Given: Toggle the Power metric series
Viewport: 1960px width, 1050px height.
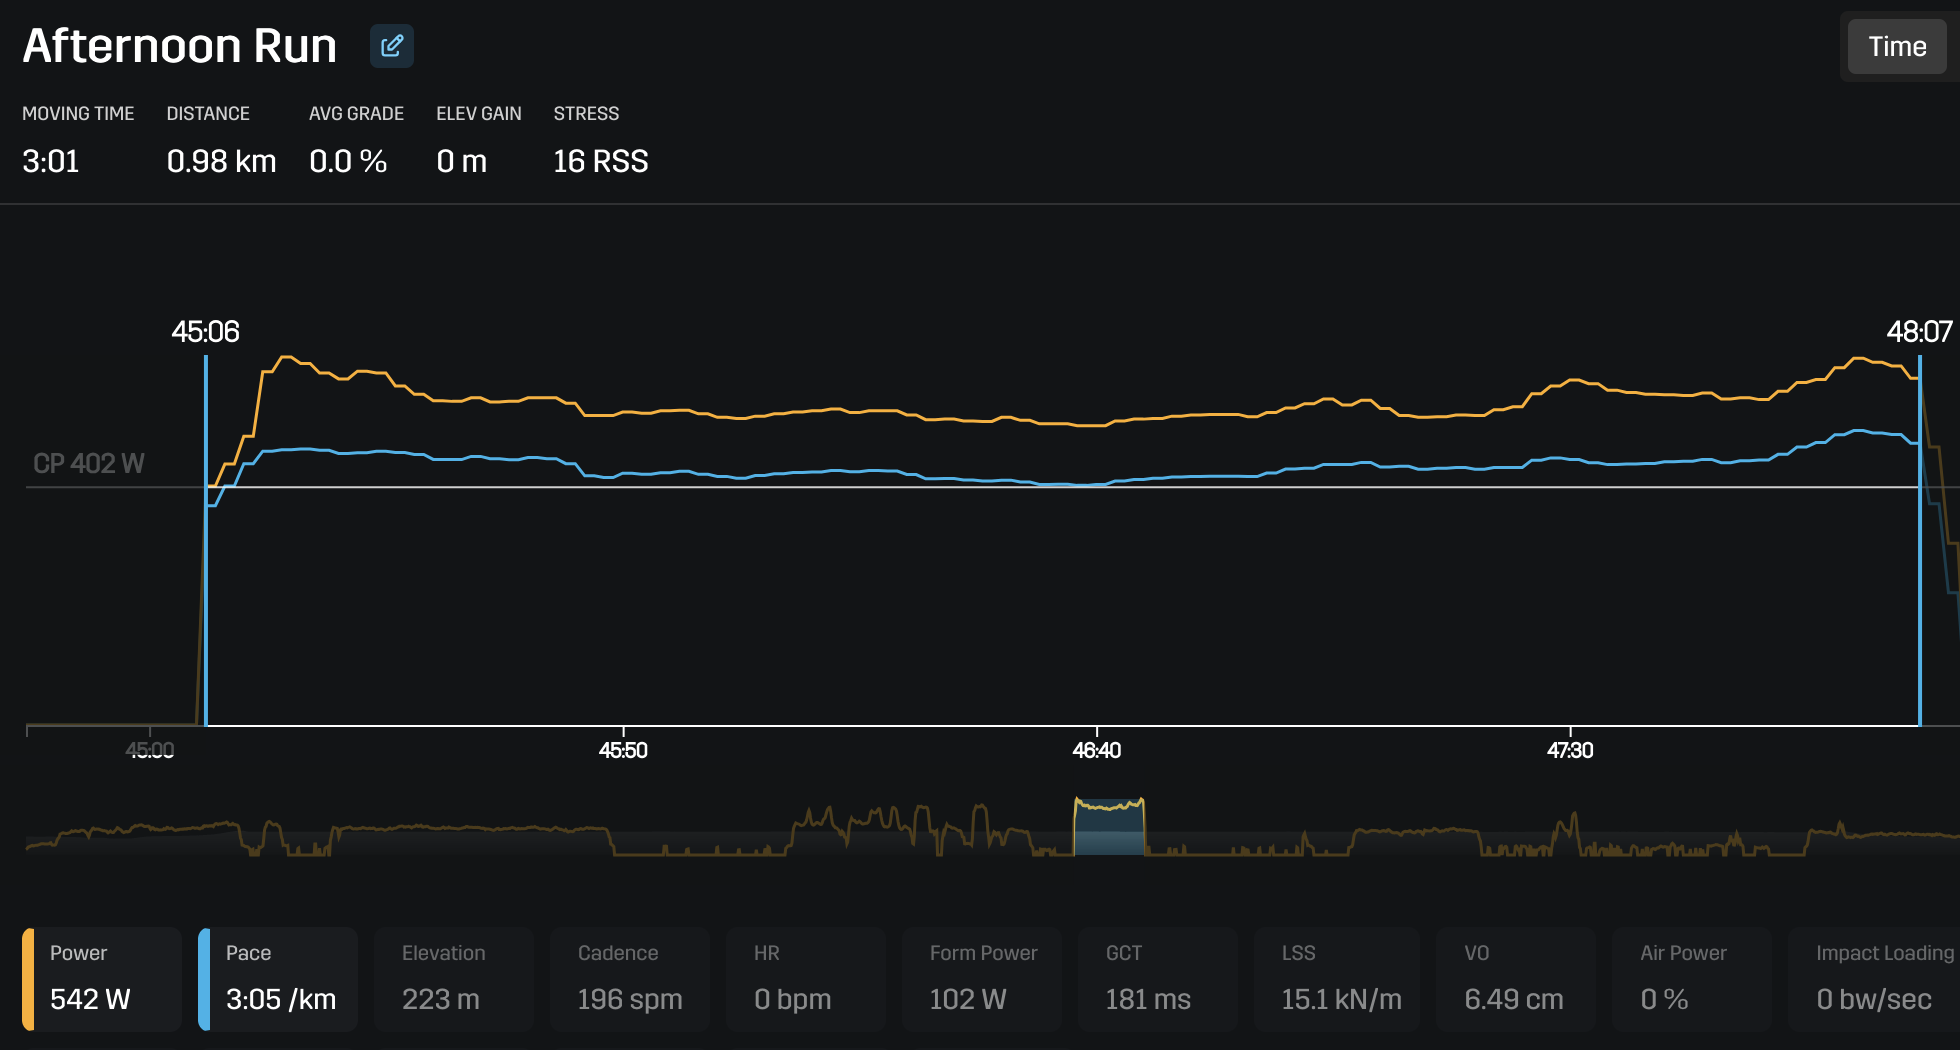Looking at the screenshot, I should [x=102, y=978].
